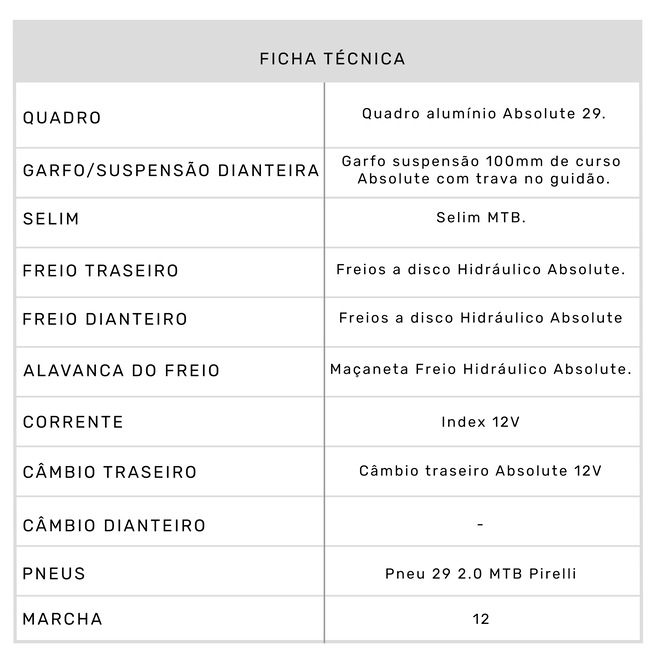Select the QUADRO row label

coord(62,118)
